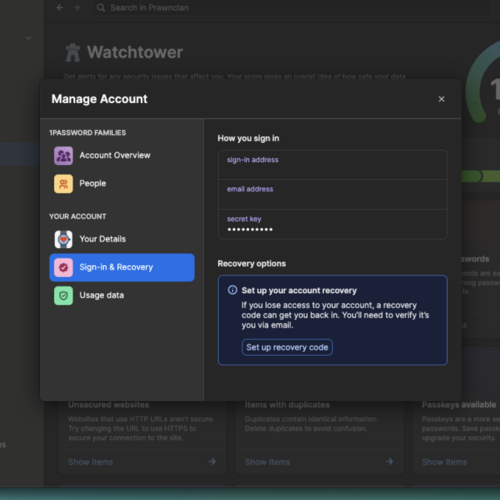Screen dimensions: 500x500
Task: Click the secret key field
Action: tap(332, 224)
